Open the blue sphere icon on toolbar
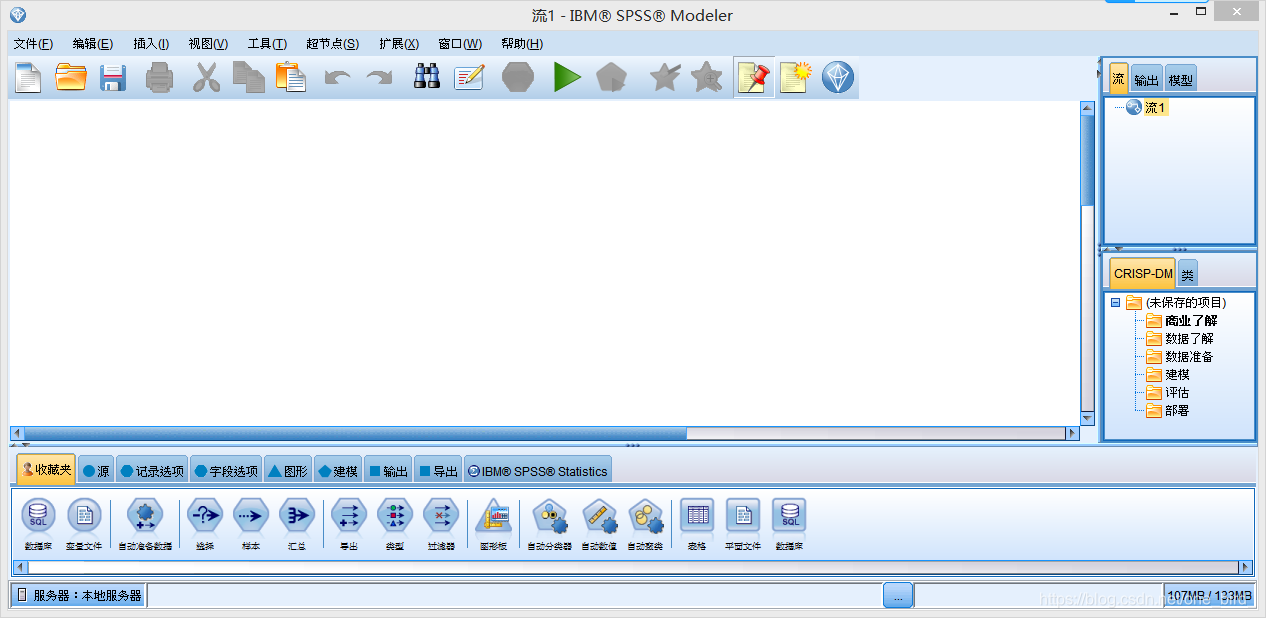Viewport: 1266px width, 618px height. pyautogui.click(x=838, y=77)
